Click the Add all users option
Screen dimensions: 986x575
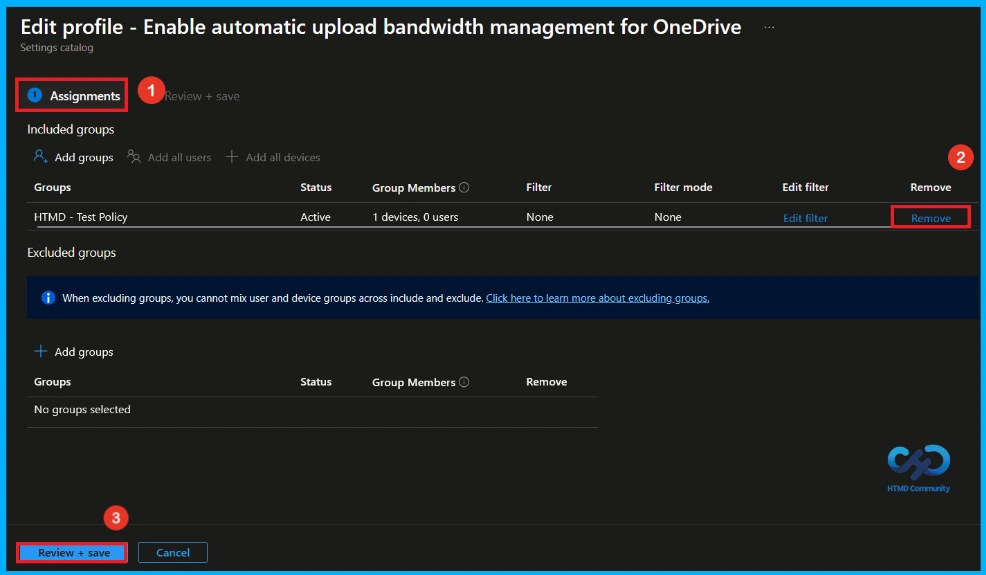[x=169, y=157]
